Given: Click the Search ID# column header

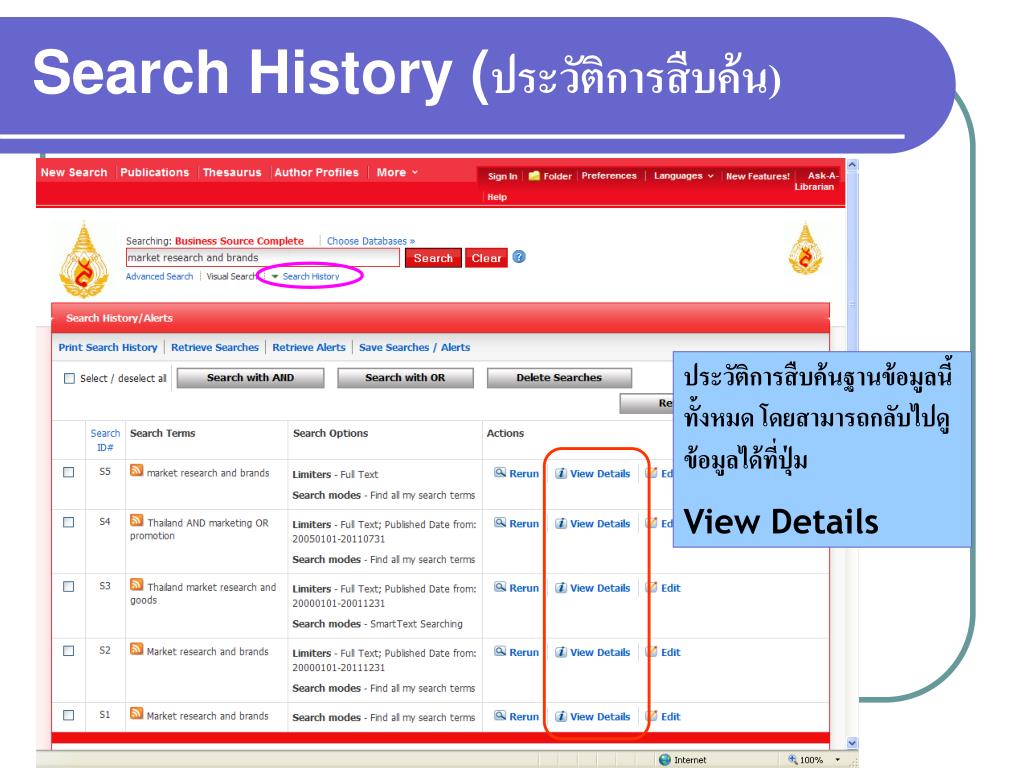Looking at the screenshot, I should point(105,440).
